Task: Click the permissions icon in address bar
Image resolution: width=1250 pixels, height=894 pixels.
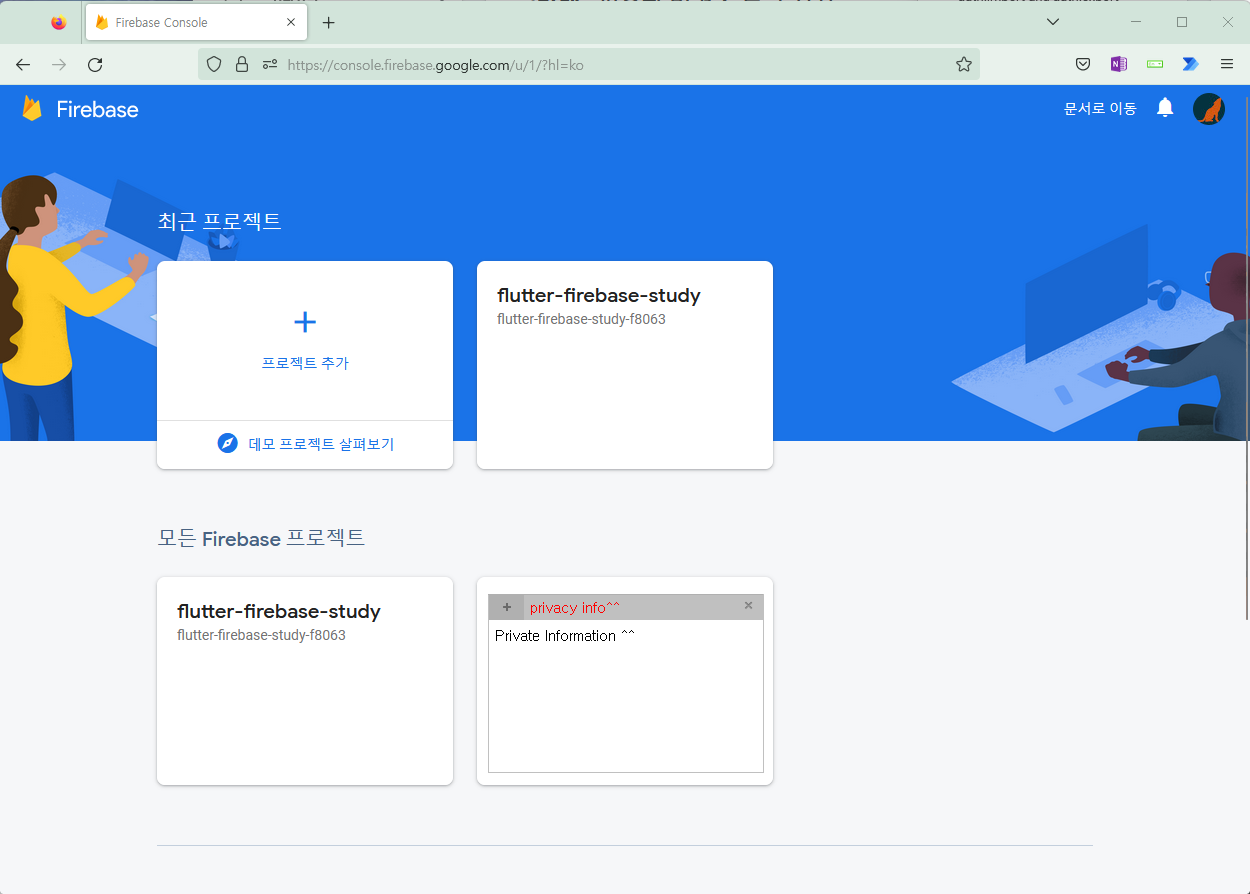Action: click(269, 64)
